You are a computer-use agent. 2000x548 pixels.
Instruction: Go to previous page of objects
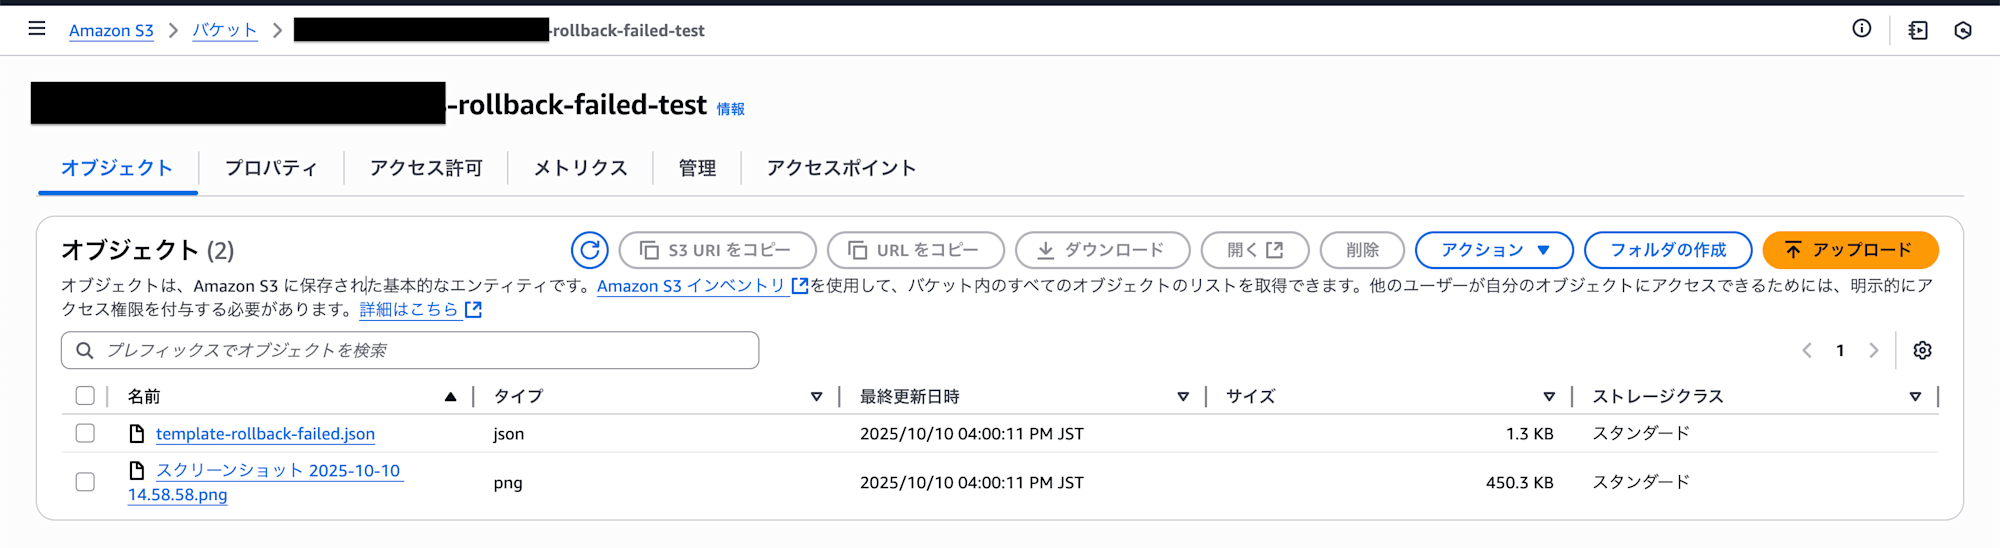point(1807,350)
